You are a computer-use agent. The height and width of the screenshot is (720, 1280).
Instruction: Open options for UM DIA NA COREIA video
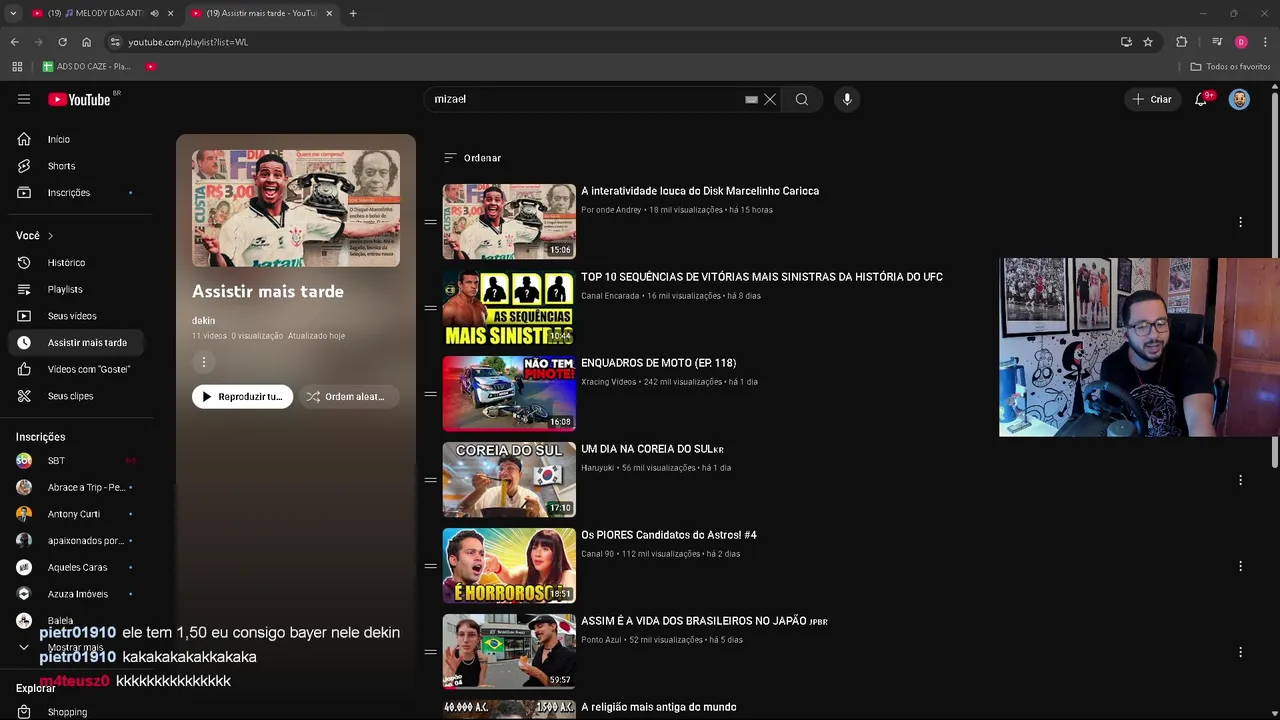tap(1240, 480)
